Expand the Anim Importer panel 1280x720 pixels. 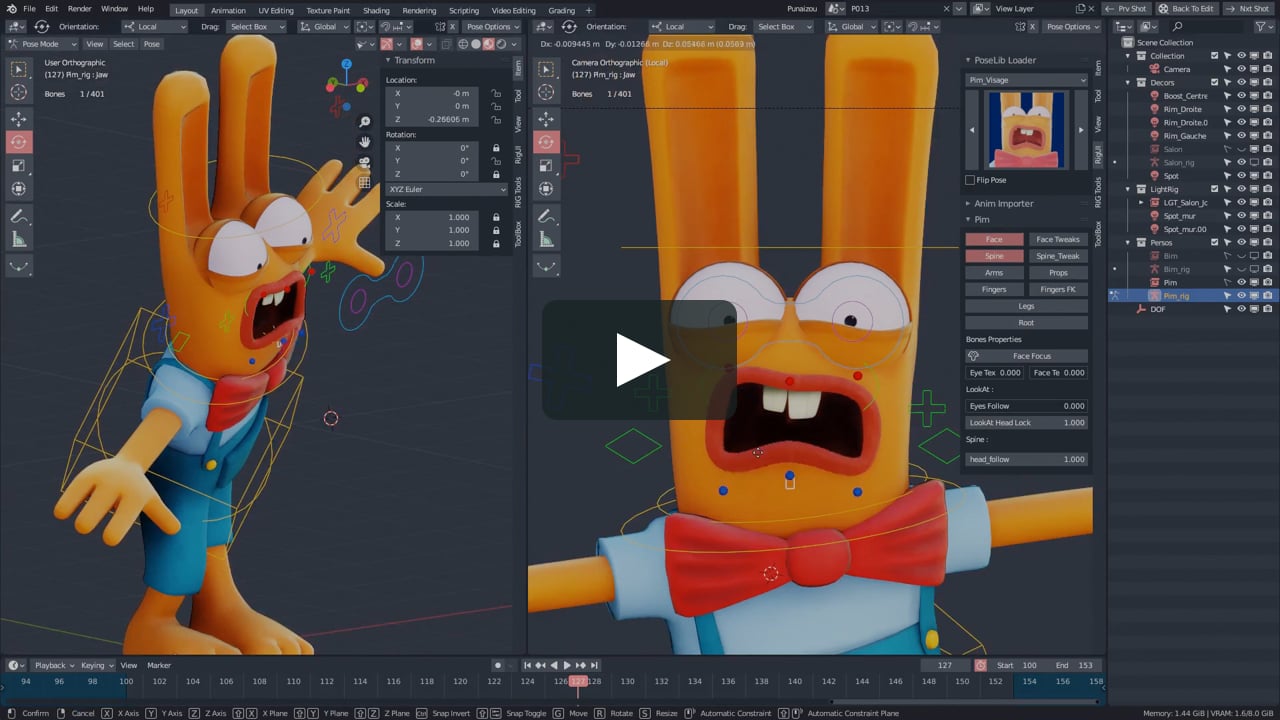[1003, 204]
